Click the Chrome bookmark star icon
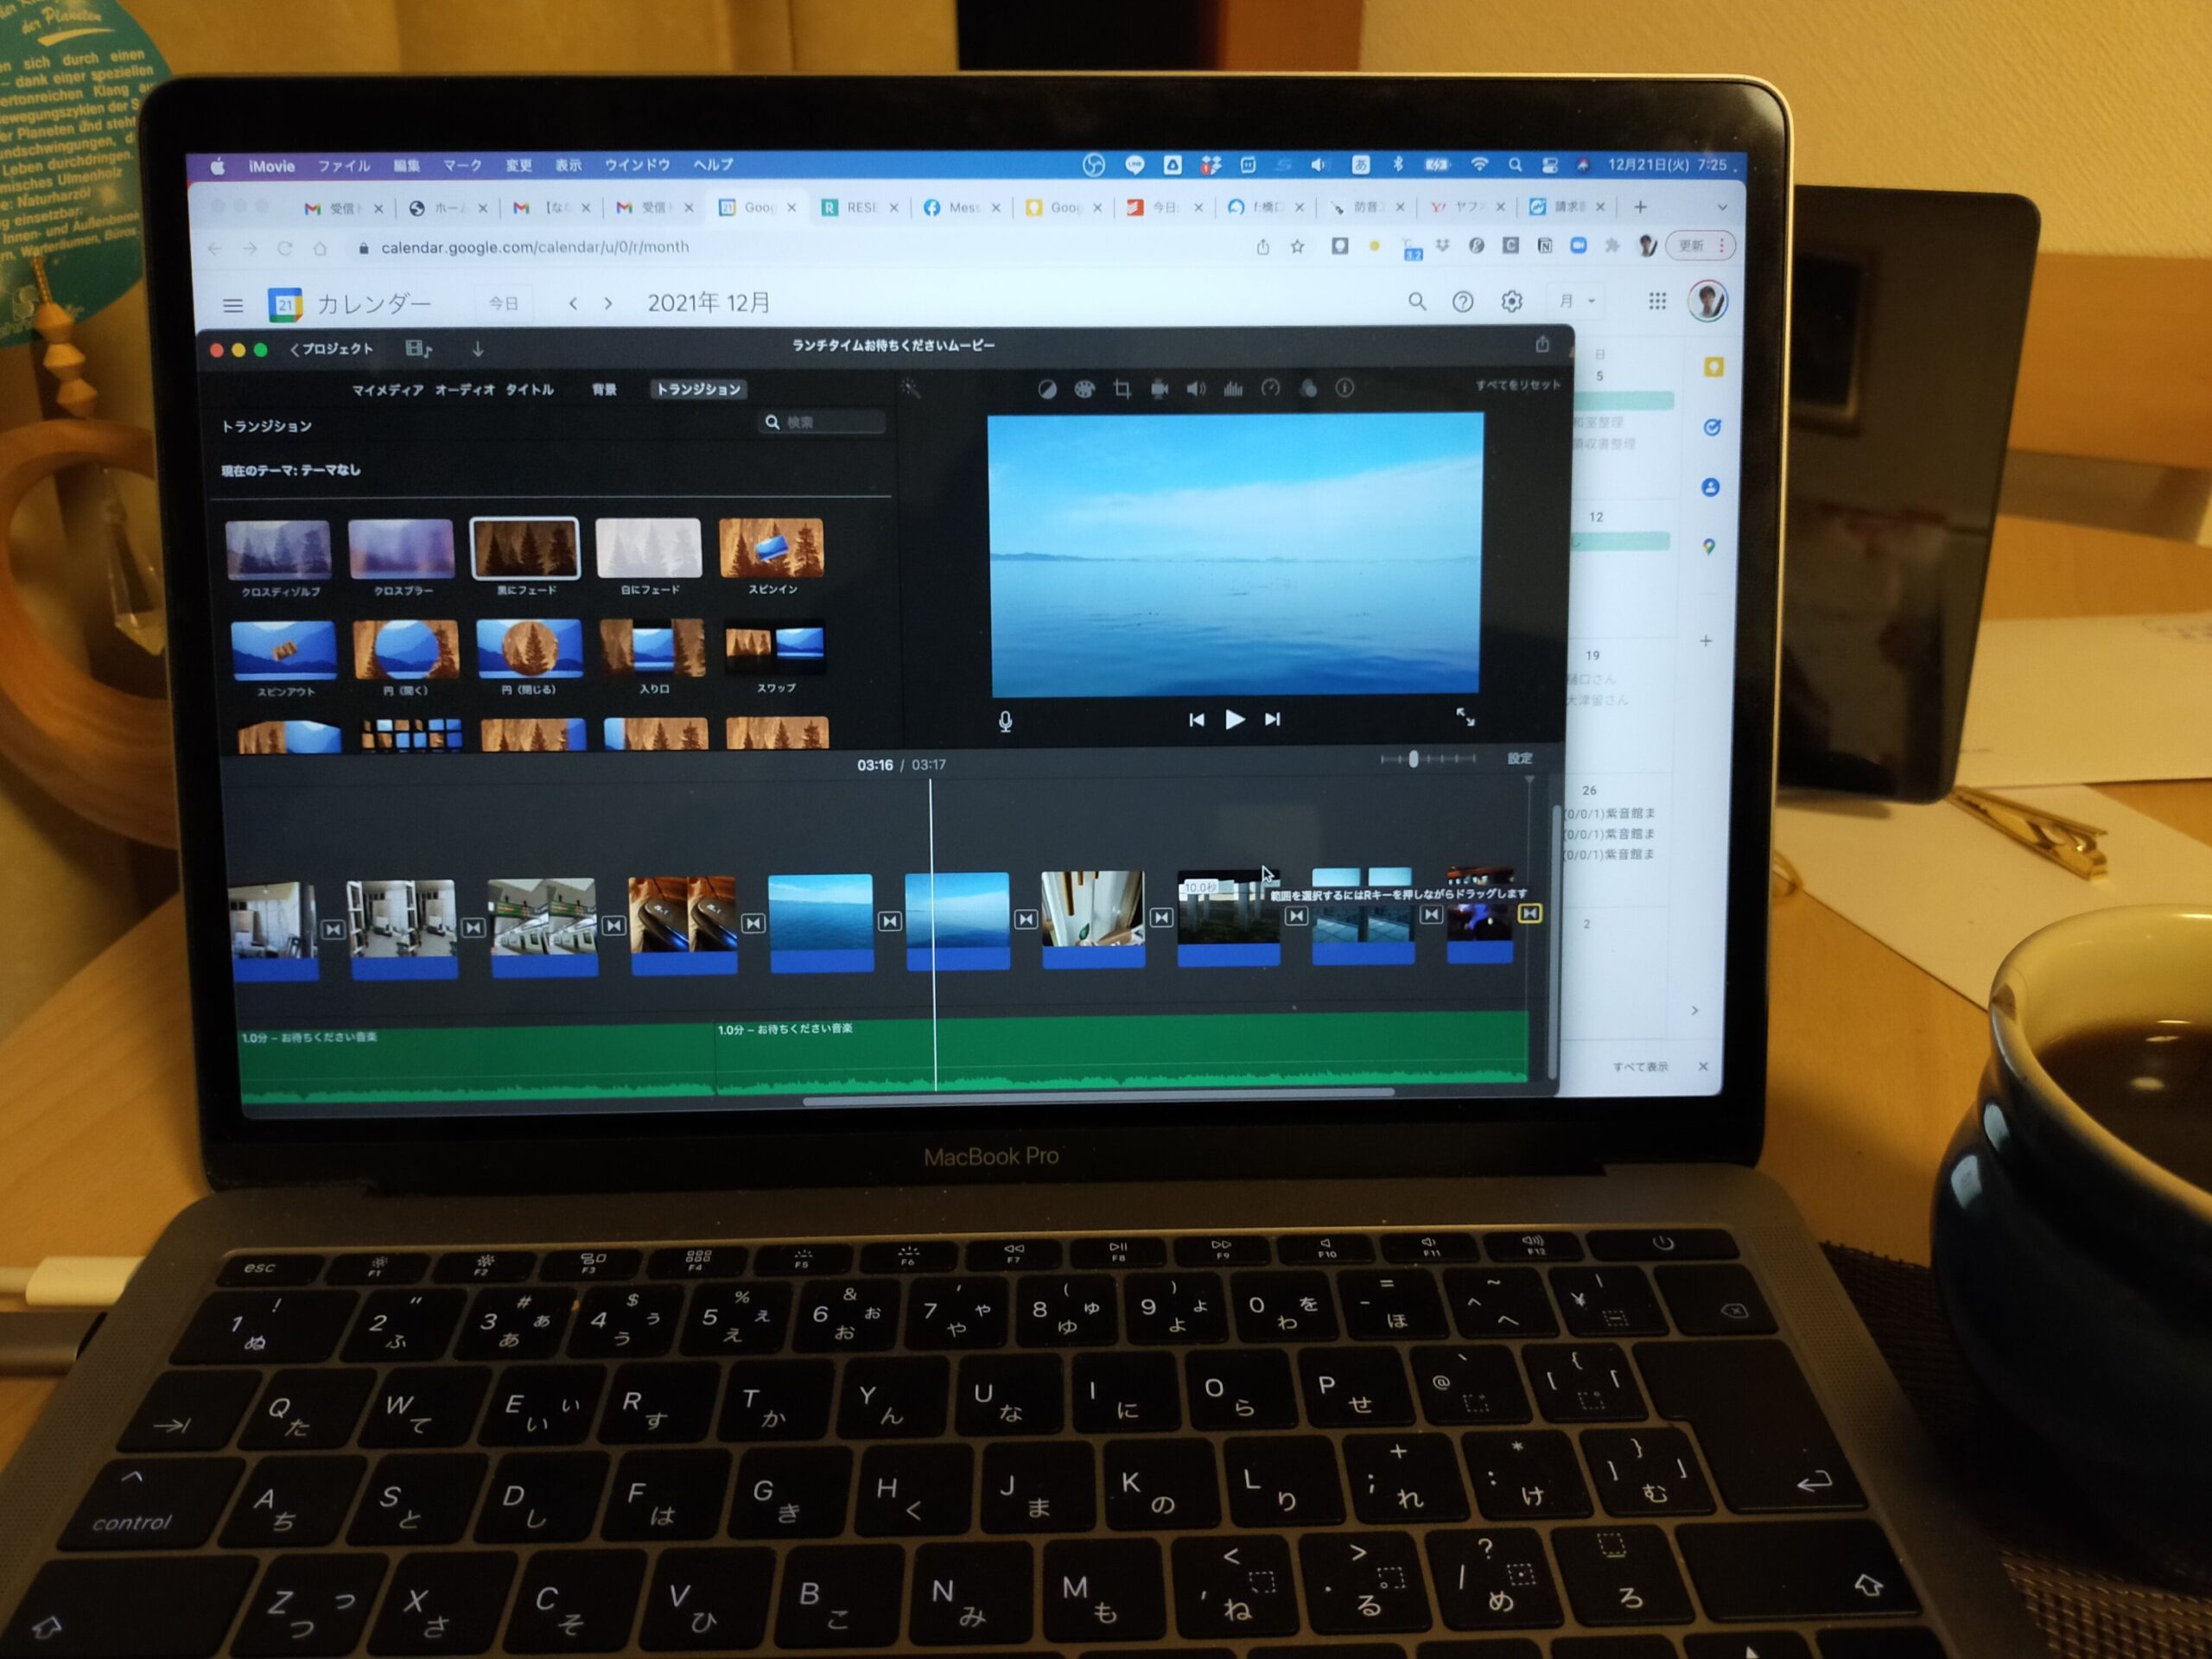This screenshot has width=2212, height=1659. tap(1297, 246)
